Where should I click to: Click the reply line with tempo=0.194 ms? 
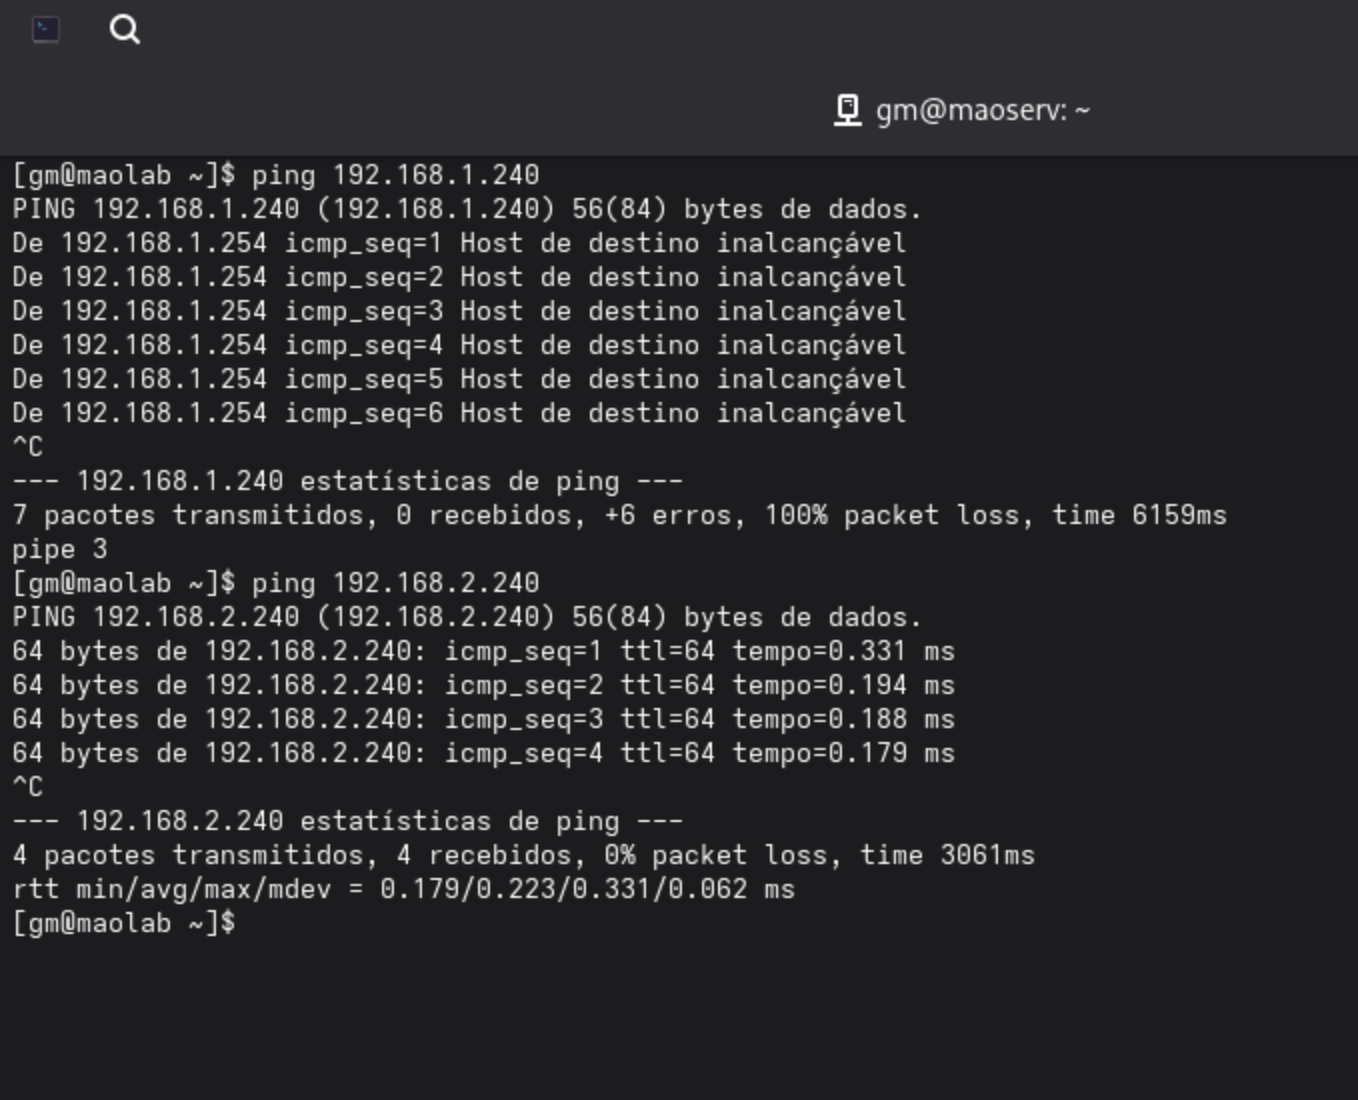coord(482,685)
